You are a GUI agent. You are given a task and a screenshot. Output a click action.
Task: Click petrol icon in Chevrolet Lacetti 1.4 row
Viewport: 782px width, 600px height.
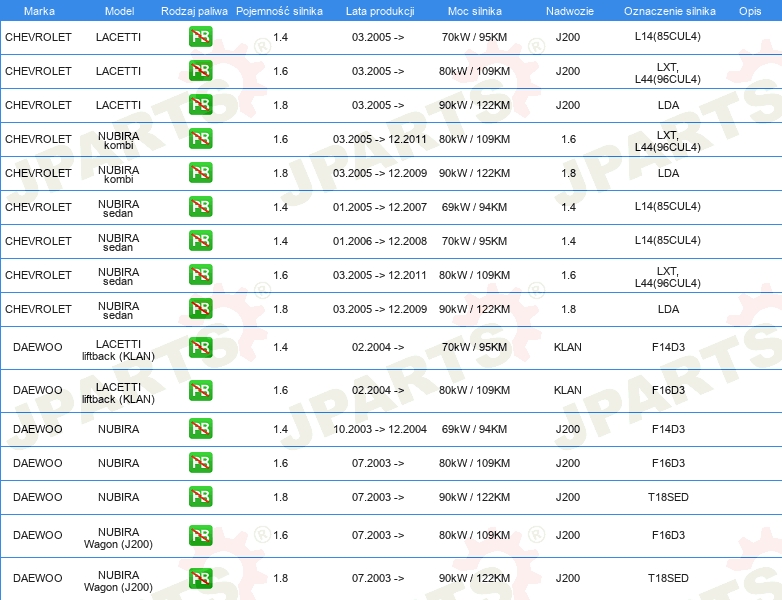point(200,37)
